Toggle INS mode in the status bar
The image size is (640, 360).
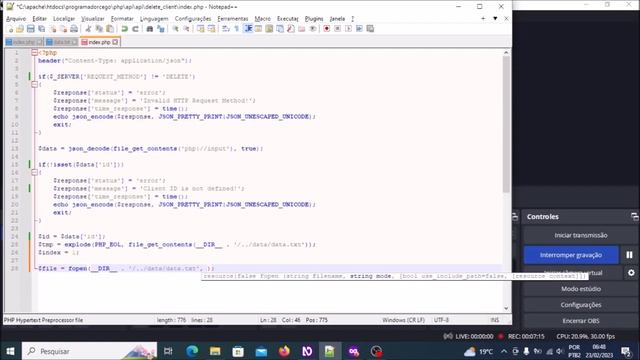pos(495,320)
